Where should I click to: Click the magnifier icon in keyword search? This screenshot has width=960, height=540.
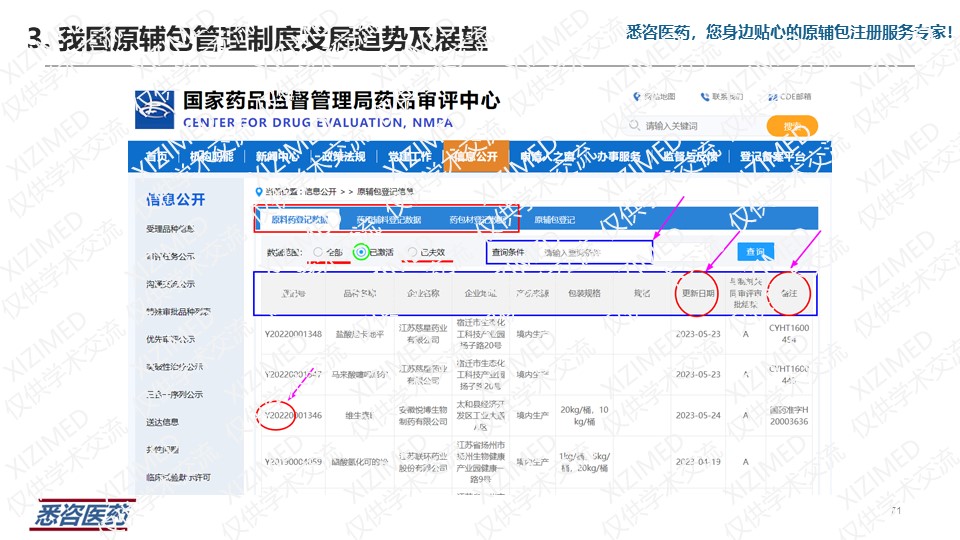tap(634, 126)
